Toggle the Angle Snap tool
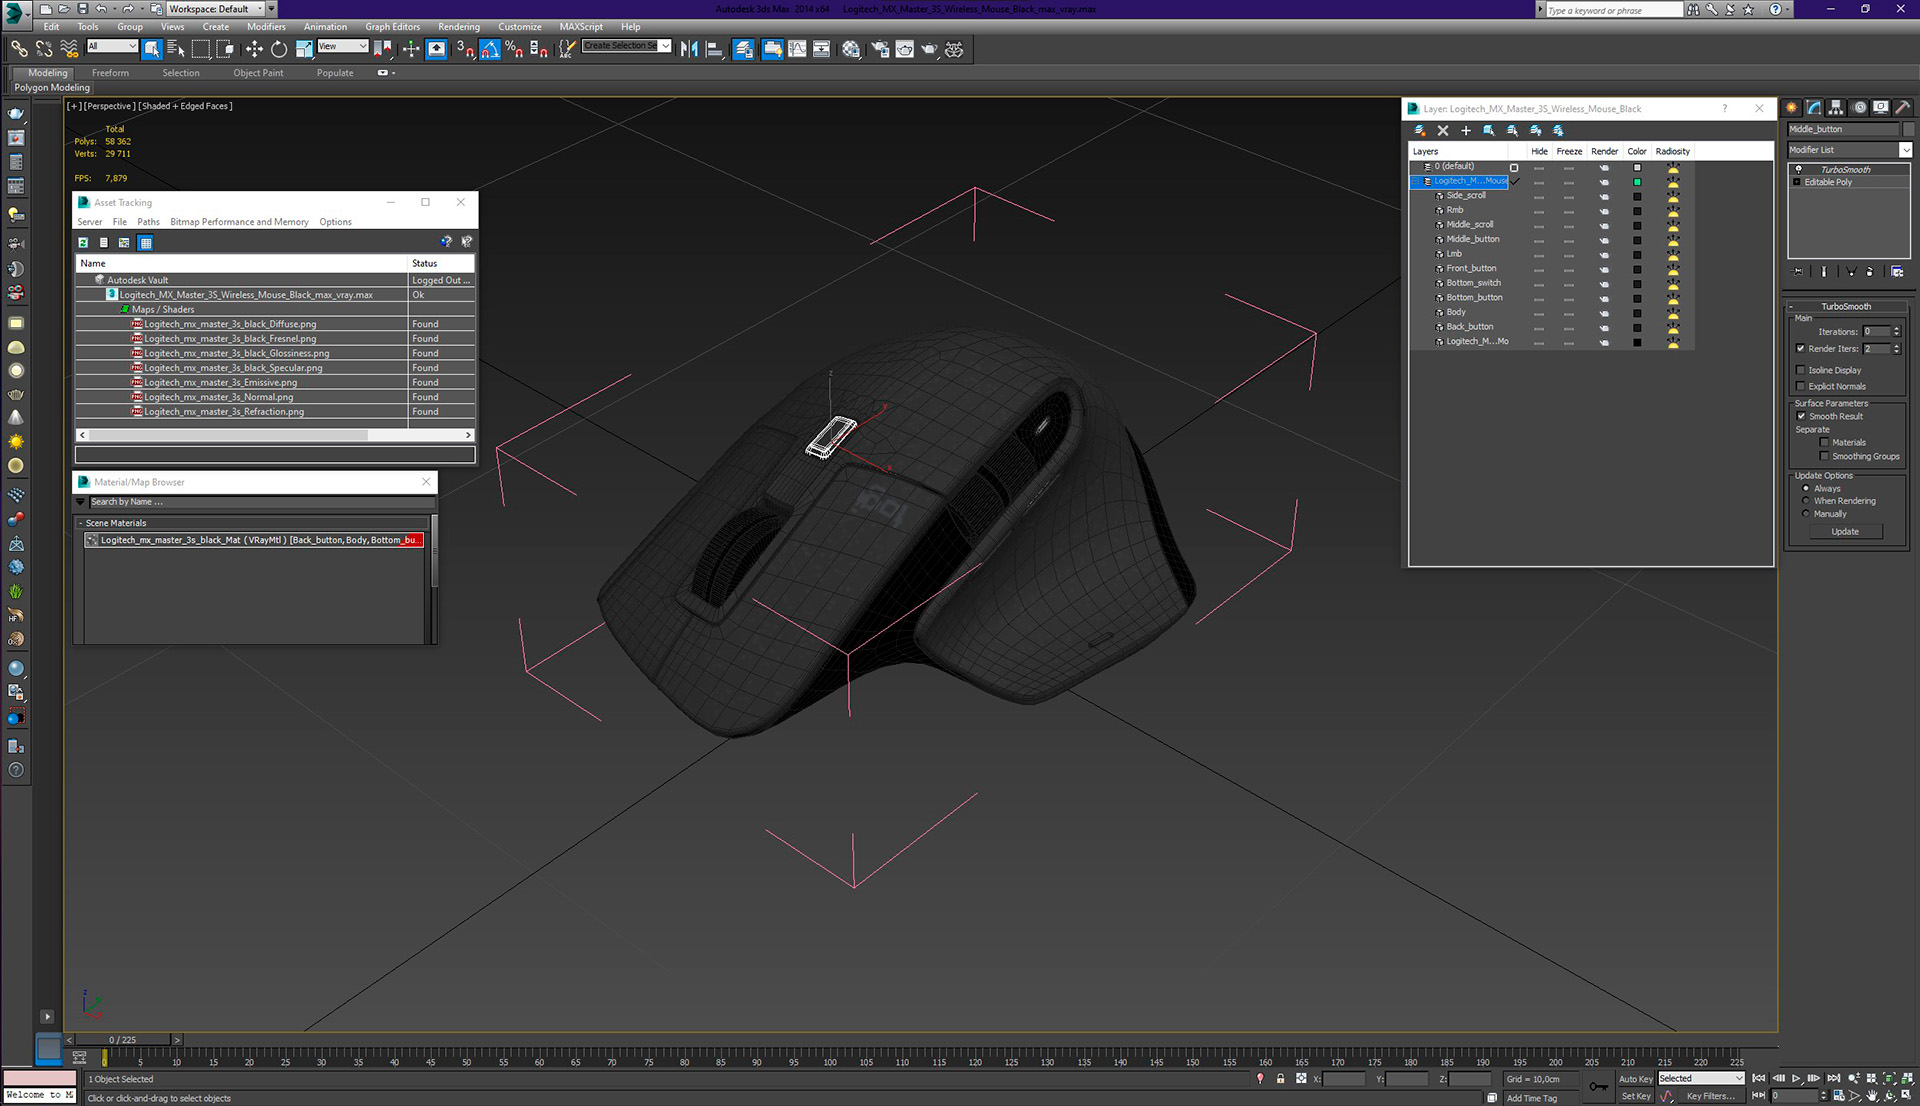The height and width of the screenshot is (1106, 1920). click(490, 49)
